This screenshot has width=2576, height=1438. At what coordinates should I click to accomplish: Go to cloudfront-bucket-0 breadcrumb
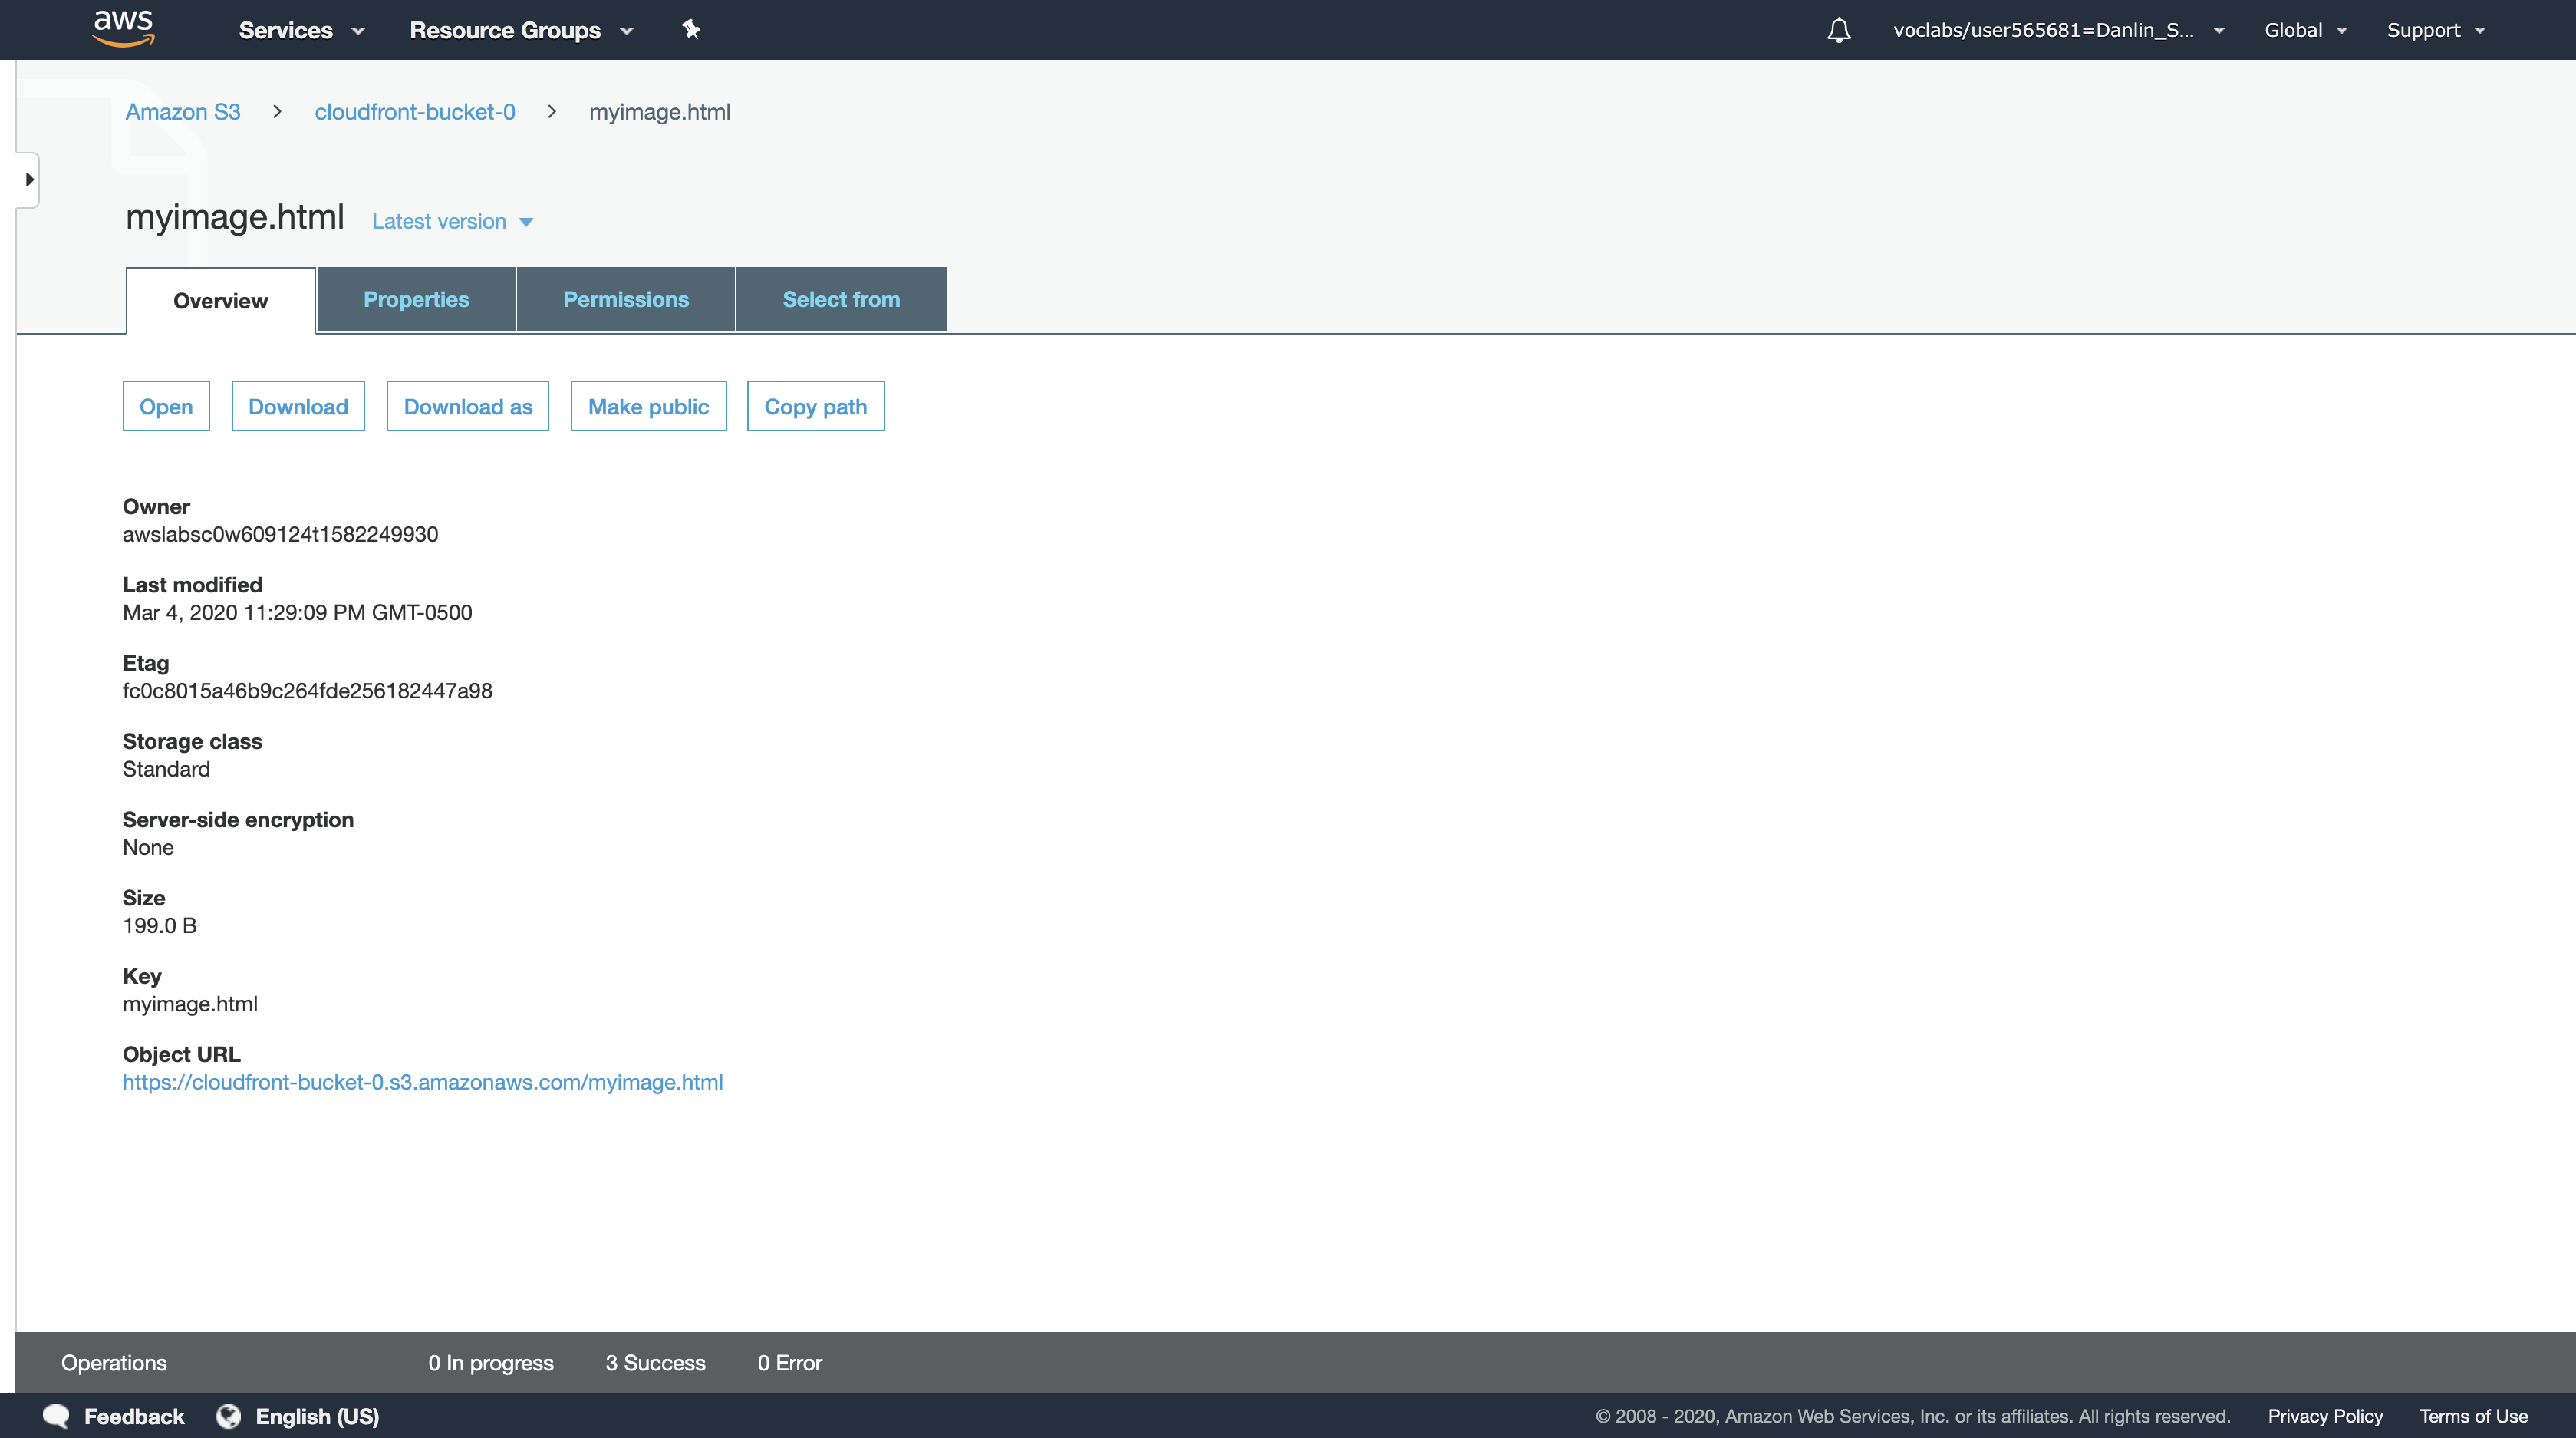point(414,112)
